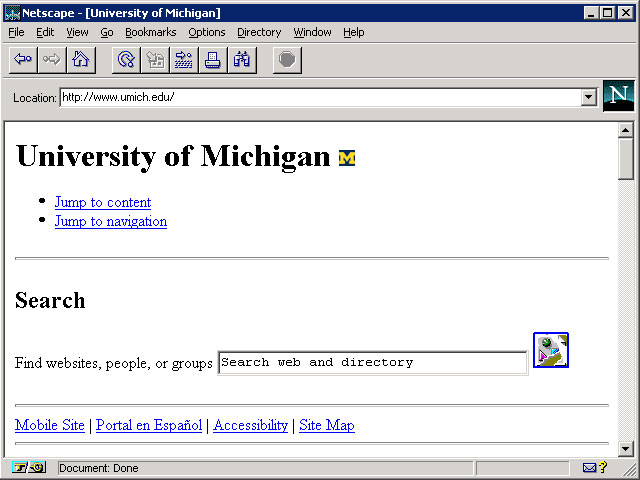Click the Find websites, people, or groups label
This screenshot has width=640, height=480.
click(x=113, y=363)
